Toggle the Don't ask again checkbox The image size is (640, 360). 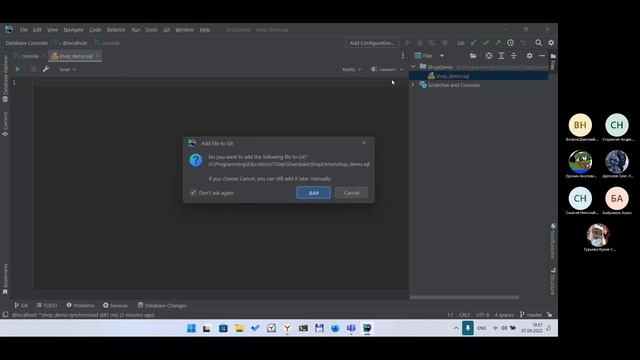click(193, 193)
